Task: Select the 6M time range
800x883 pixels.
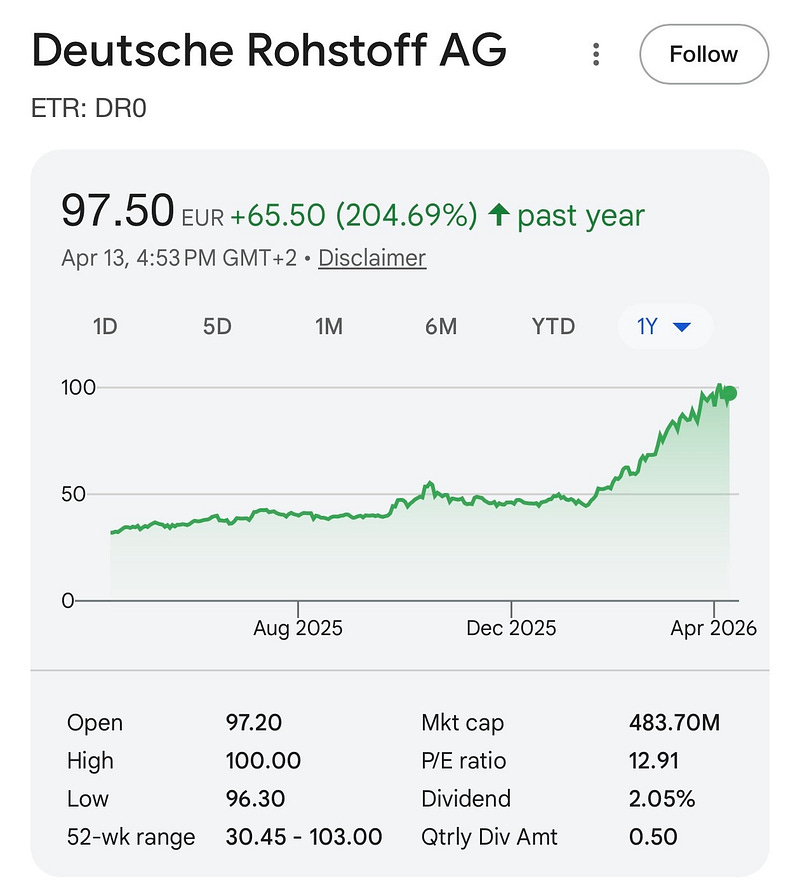Action: (x=441, y=327)
